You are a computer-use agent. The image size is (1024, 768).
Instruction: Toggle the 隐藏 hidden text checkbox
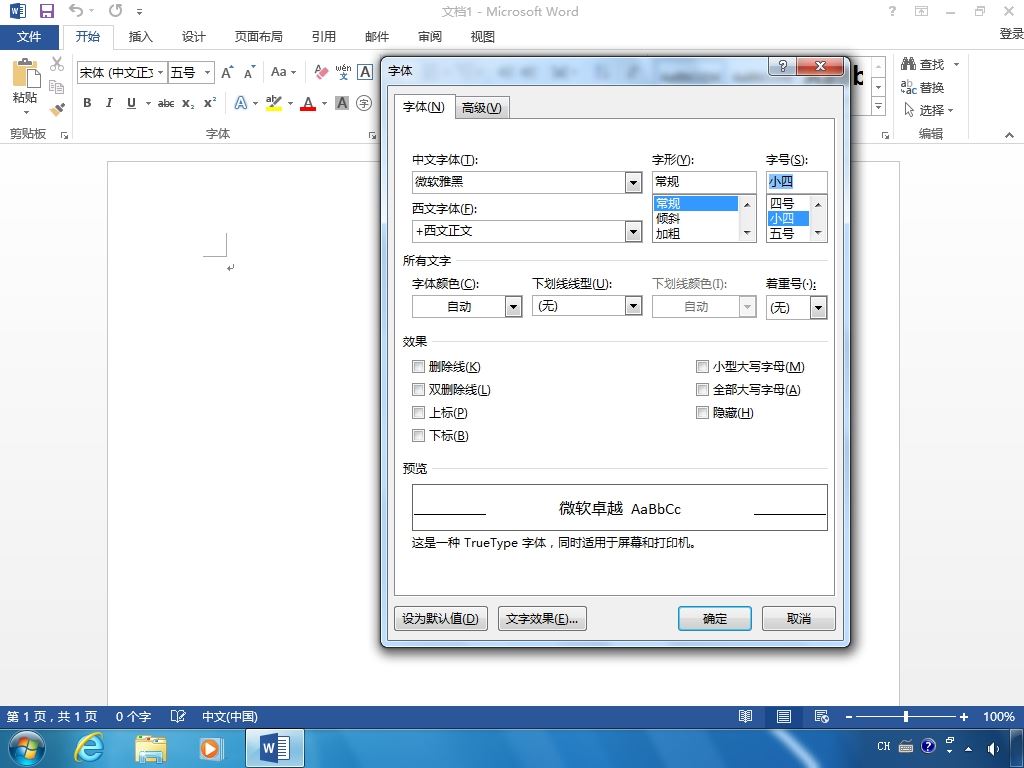(x=702, y=412)
